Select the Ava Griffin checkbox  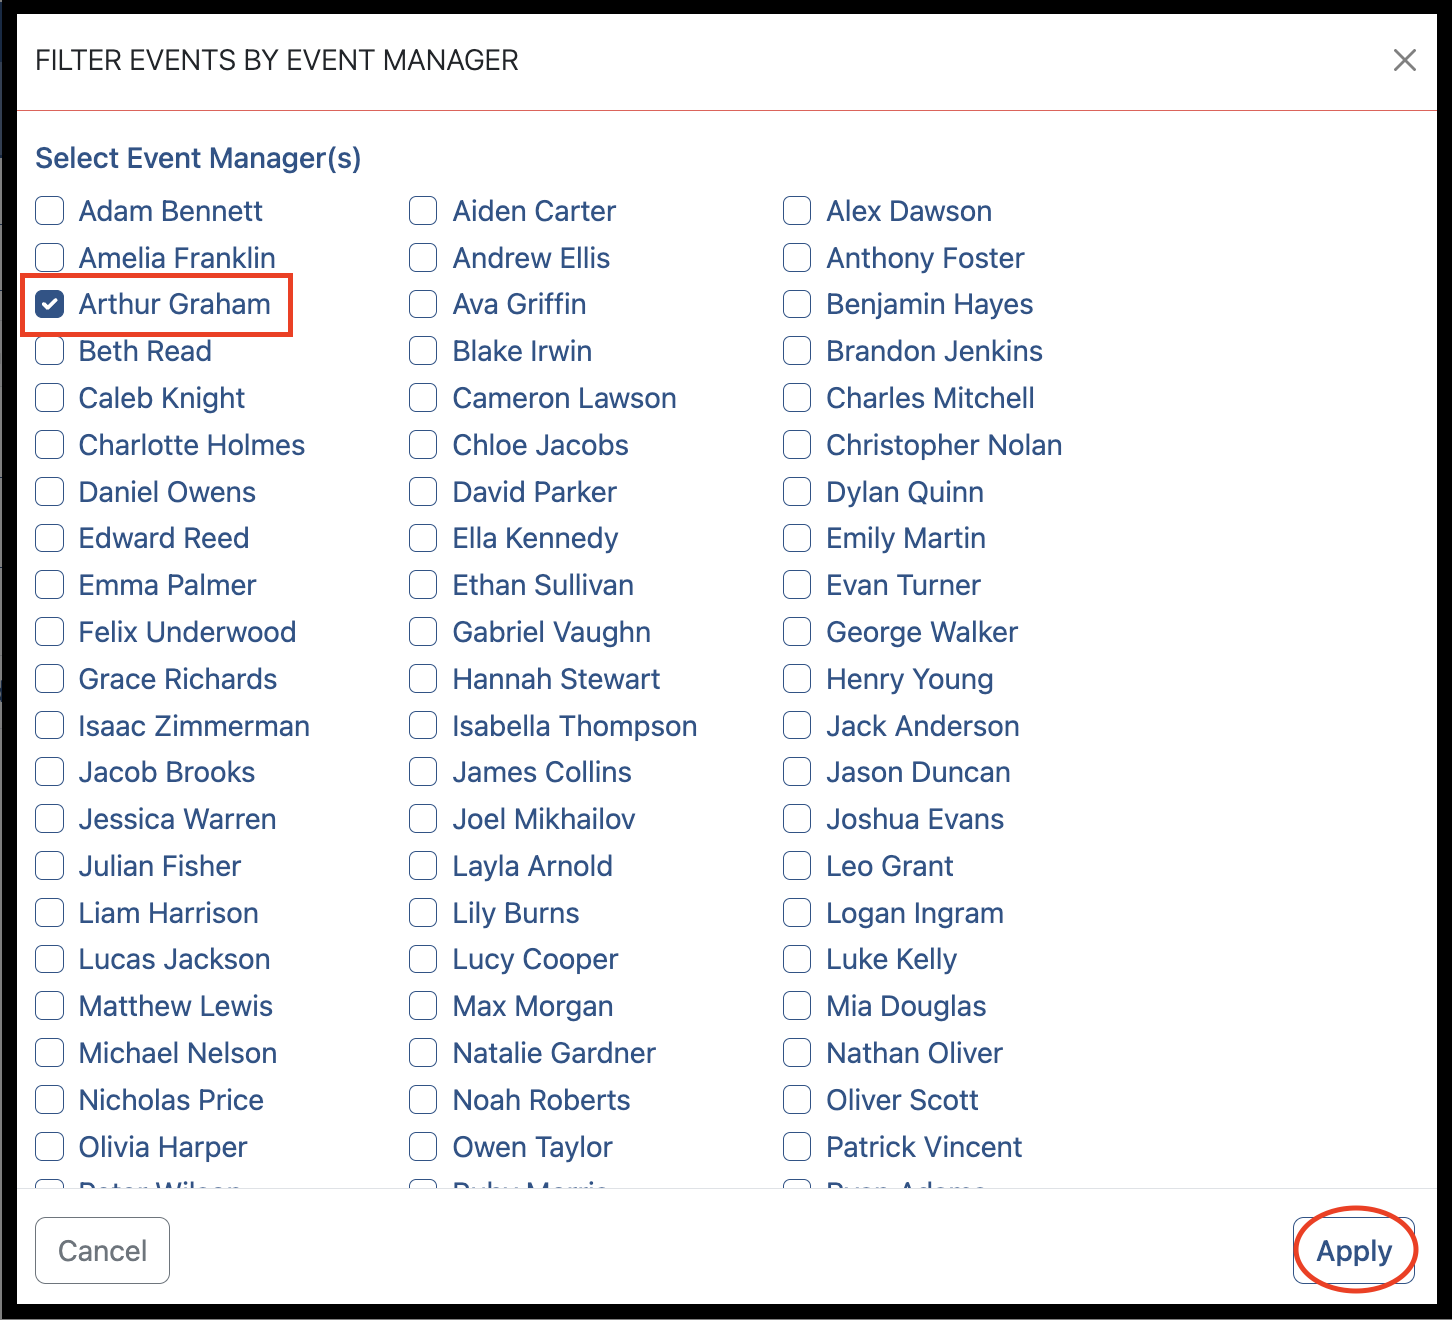(423, 304)
